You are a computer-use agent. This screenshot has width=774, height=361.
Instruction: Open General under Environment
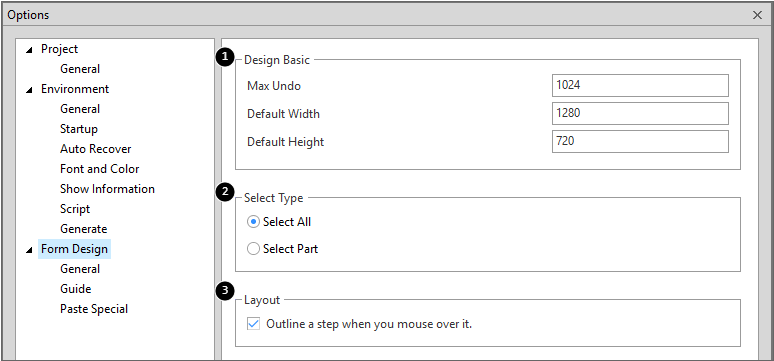pos(80,109)
